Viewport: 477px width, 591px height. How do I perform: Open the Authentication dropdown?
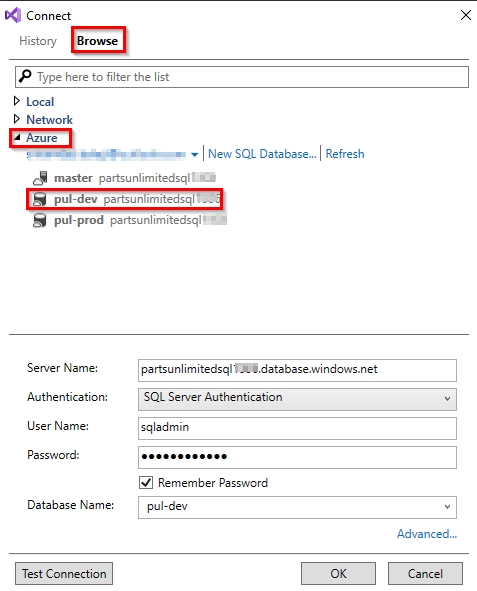coord(297,399)
